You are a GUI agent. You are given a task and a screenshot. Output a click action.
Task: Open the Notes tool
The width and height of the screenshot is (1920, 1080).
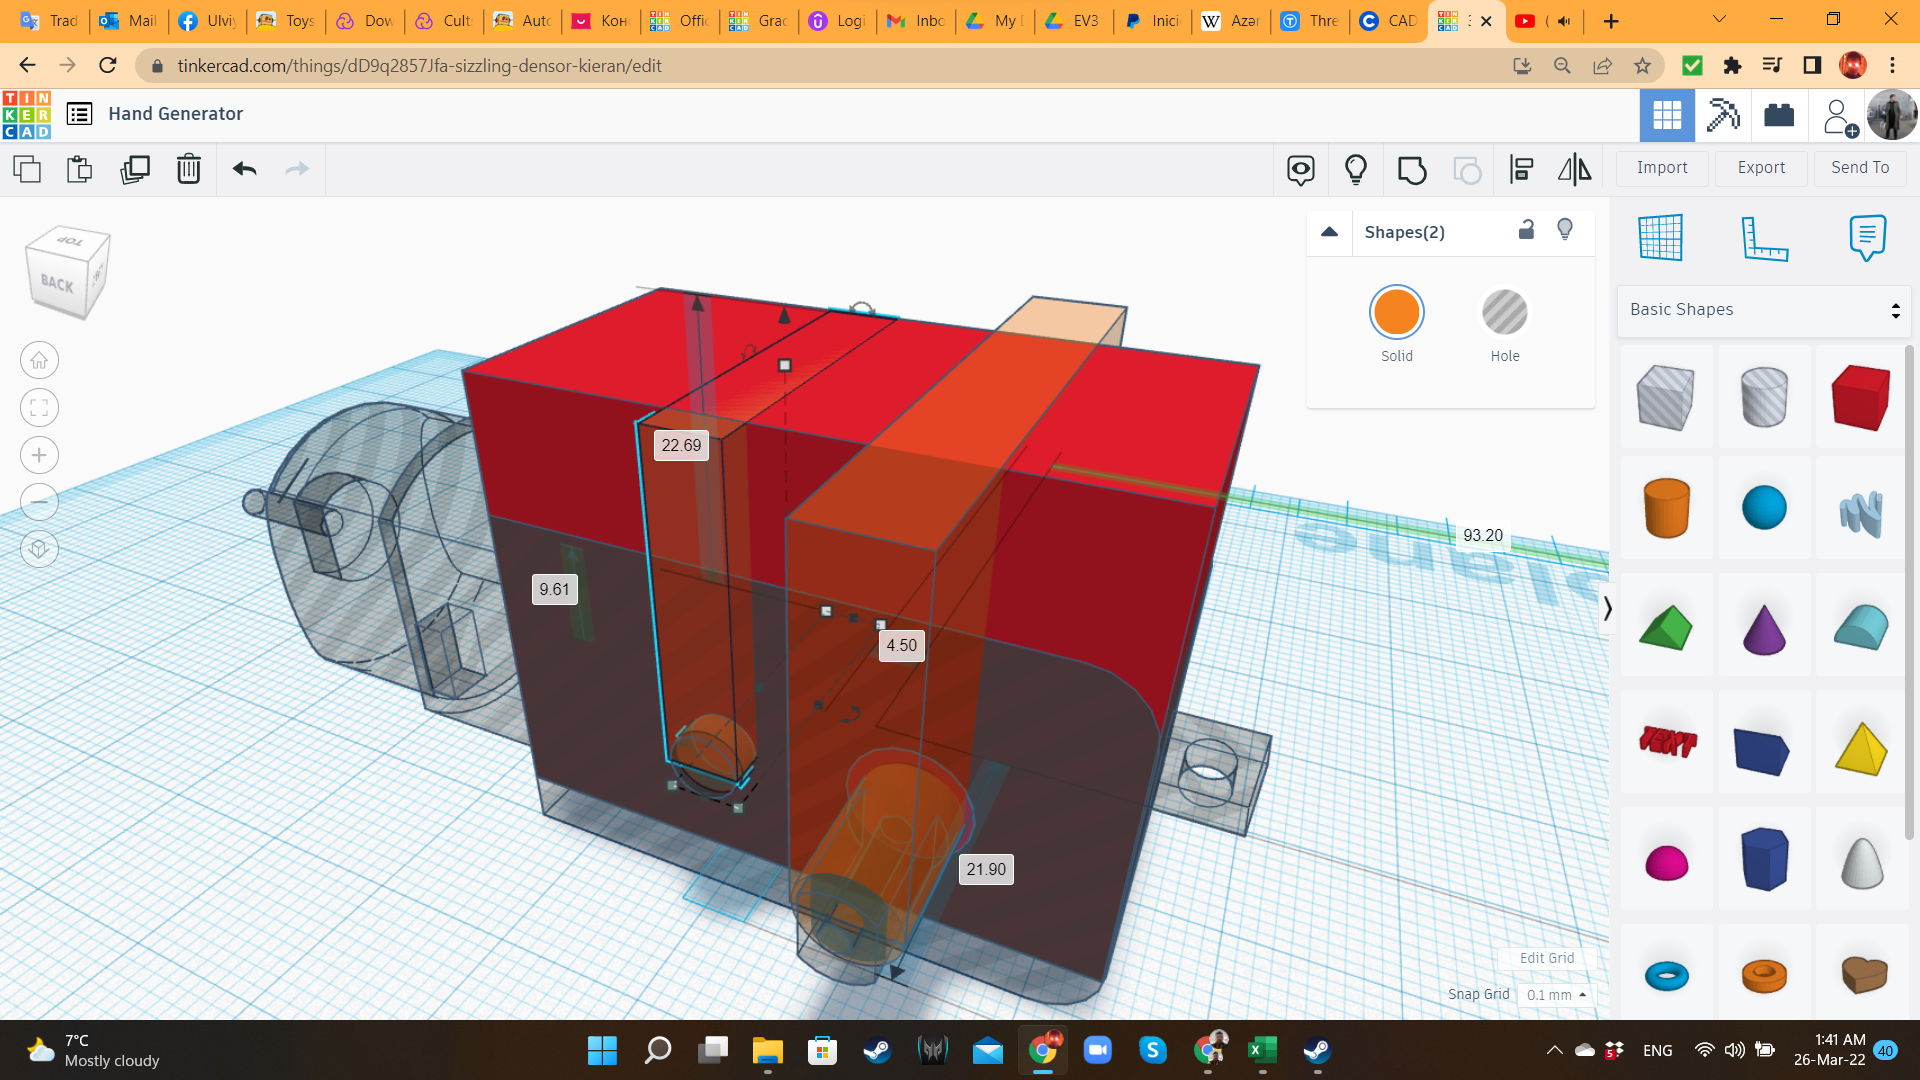(x=1867, y=238)
